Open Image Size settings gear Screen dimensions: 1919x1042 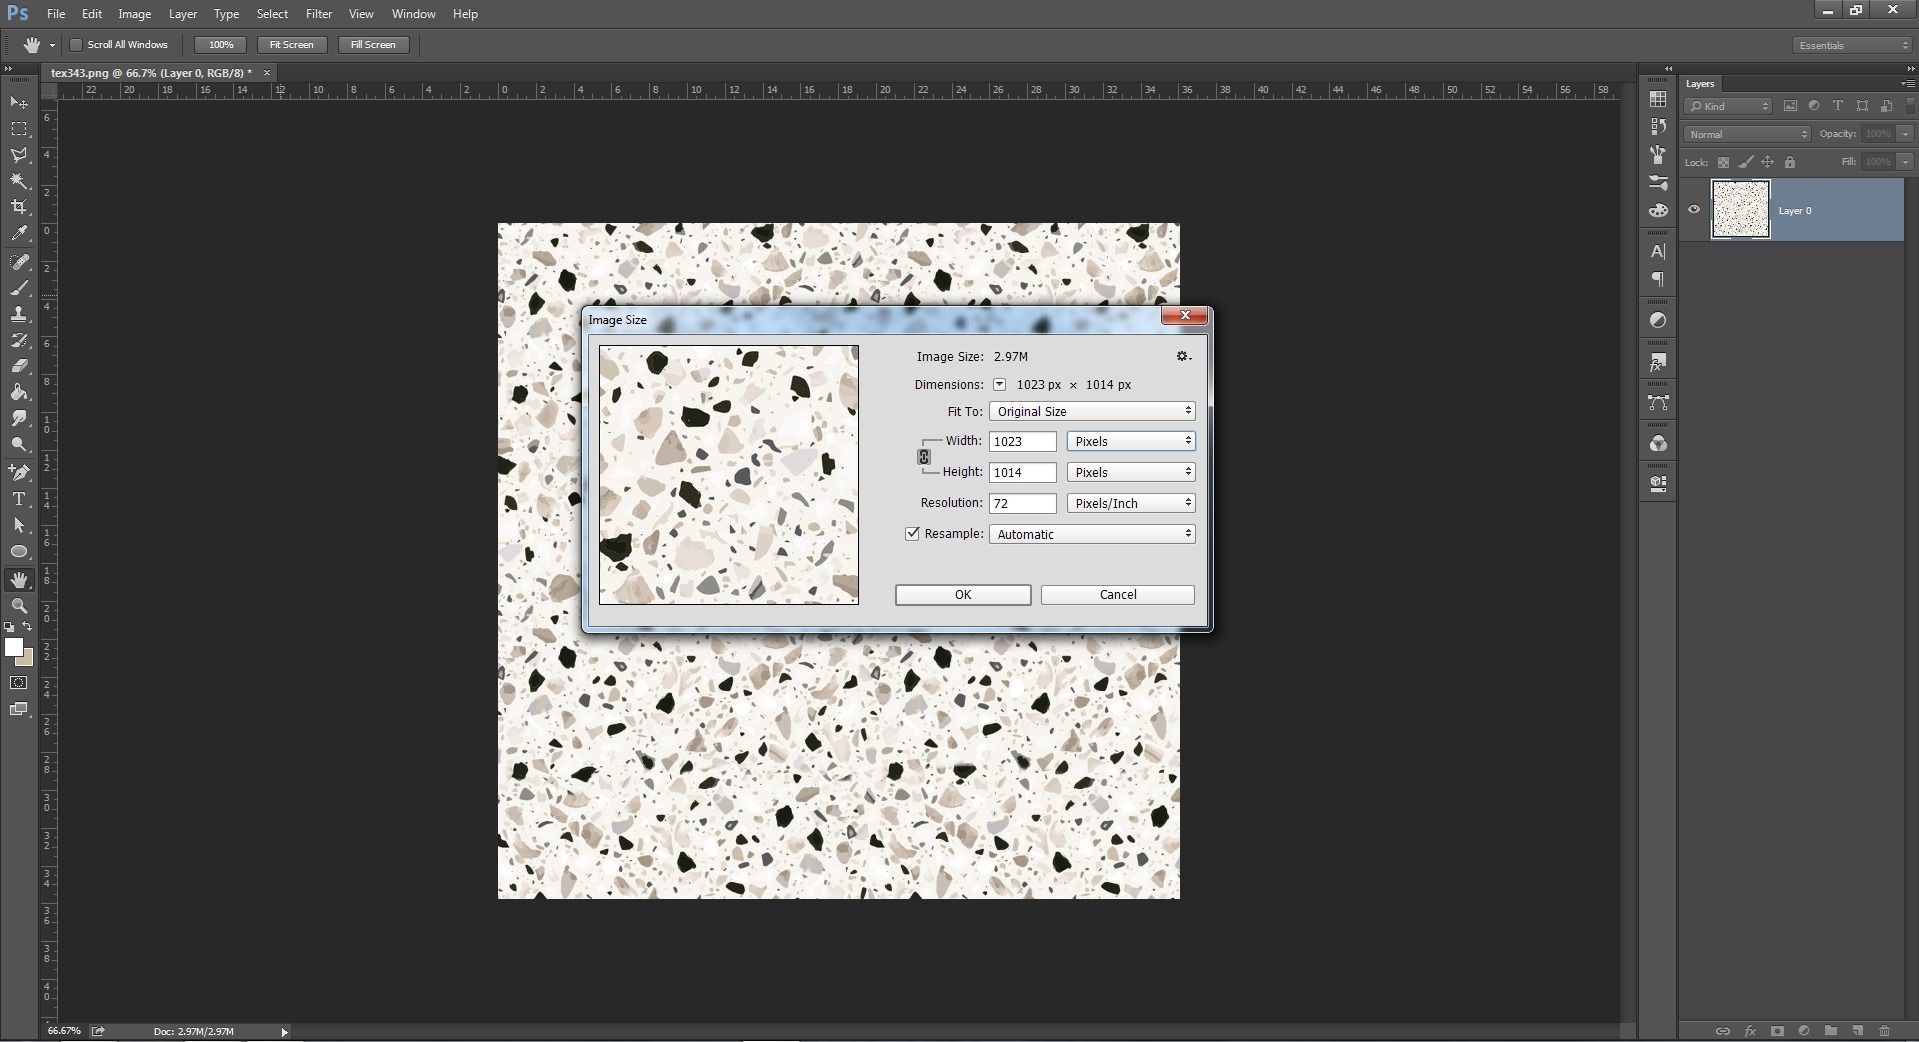(x=1184, y=356)
